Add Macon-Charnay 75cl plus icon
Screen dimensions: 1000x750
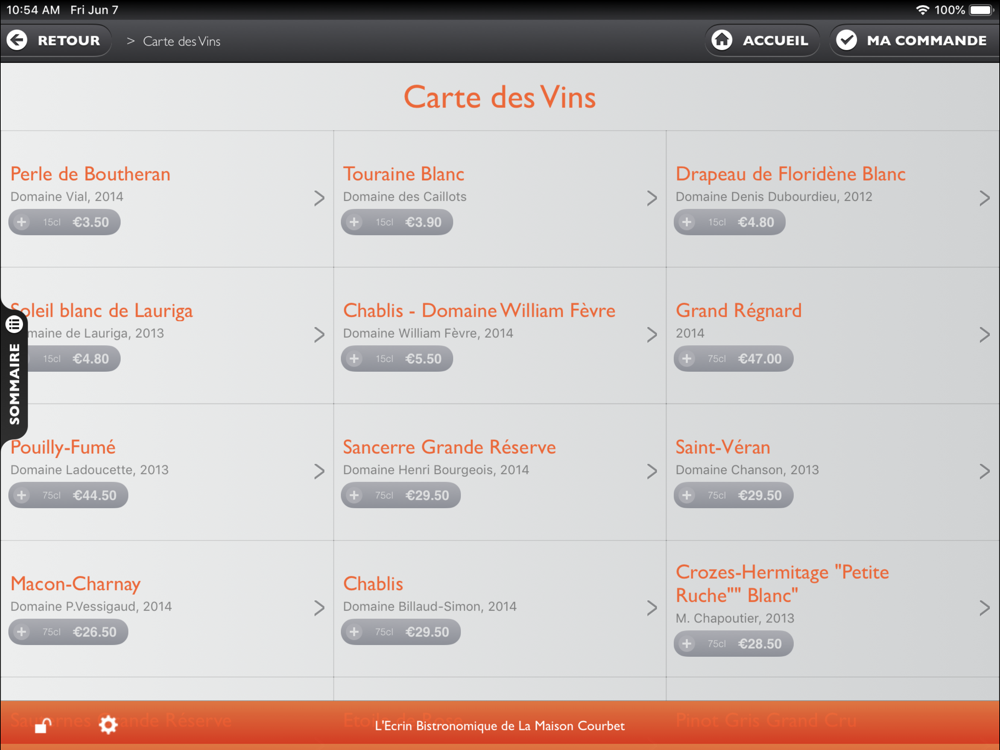pos(22,632)
